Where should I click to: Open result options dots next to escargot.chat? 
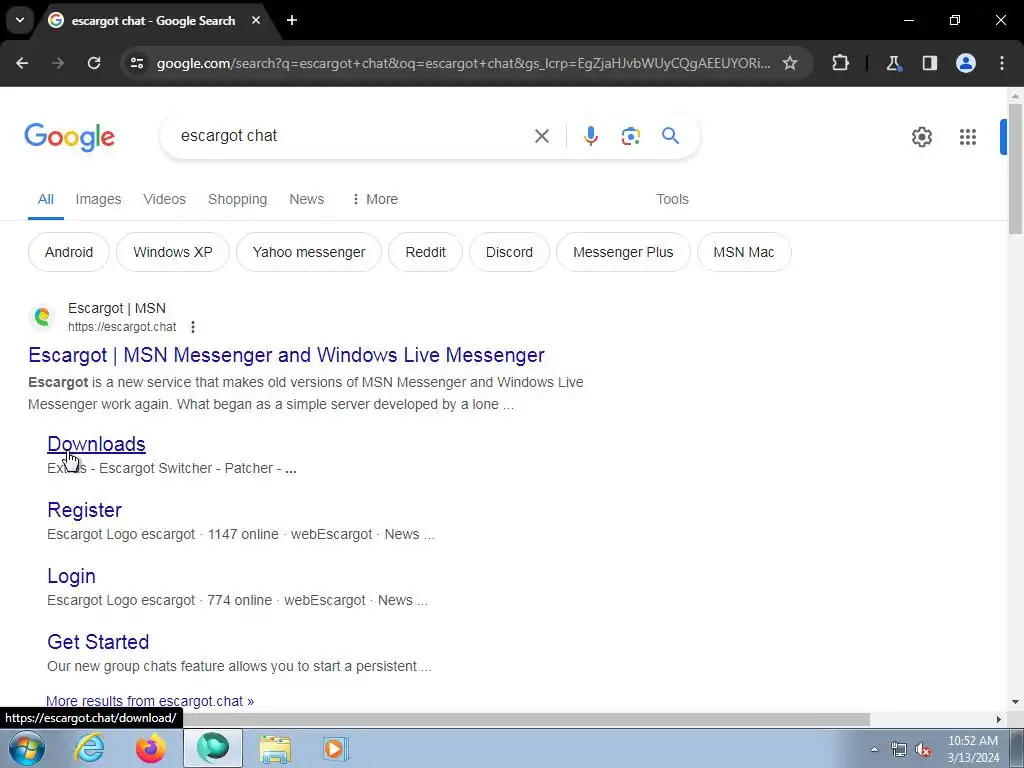tap(193, 327)
